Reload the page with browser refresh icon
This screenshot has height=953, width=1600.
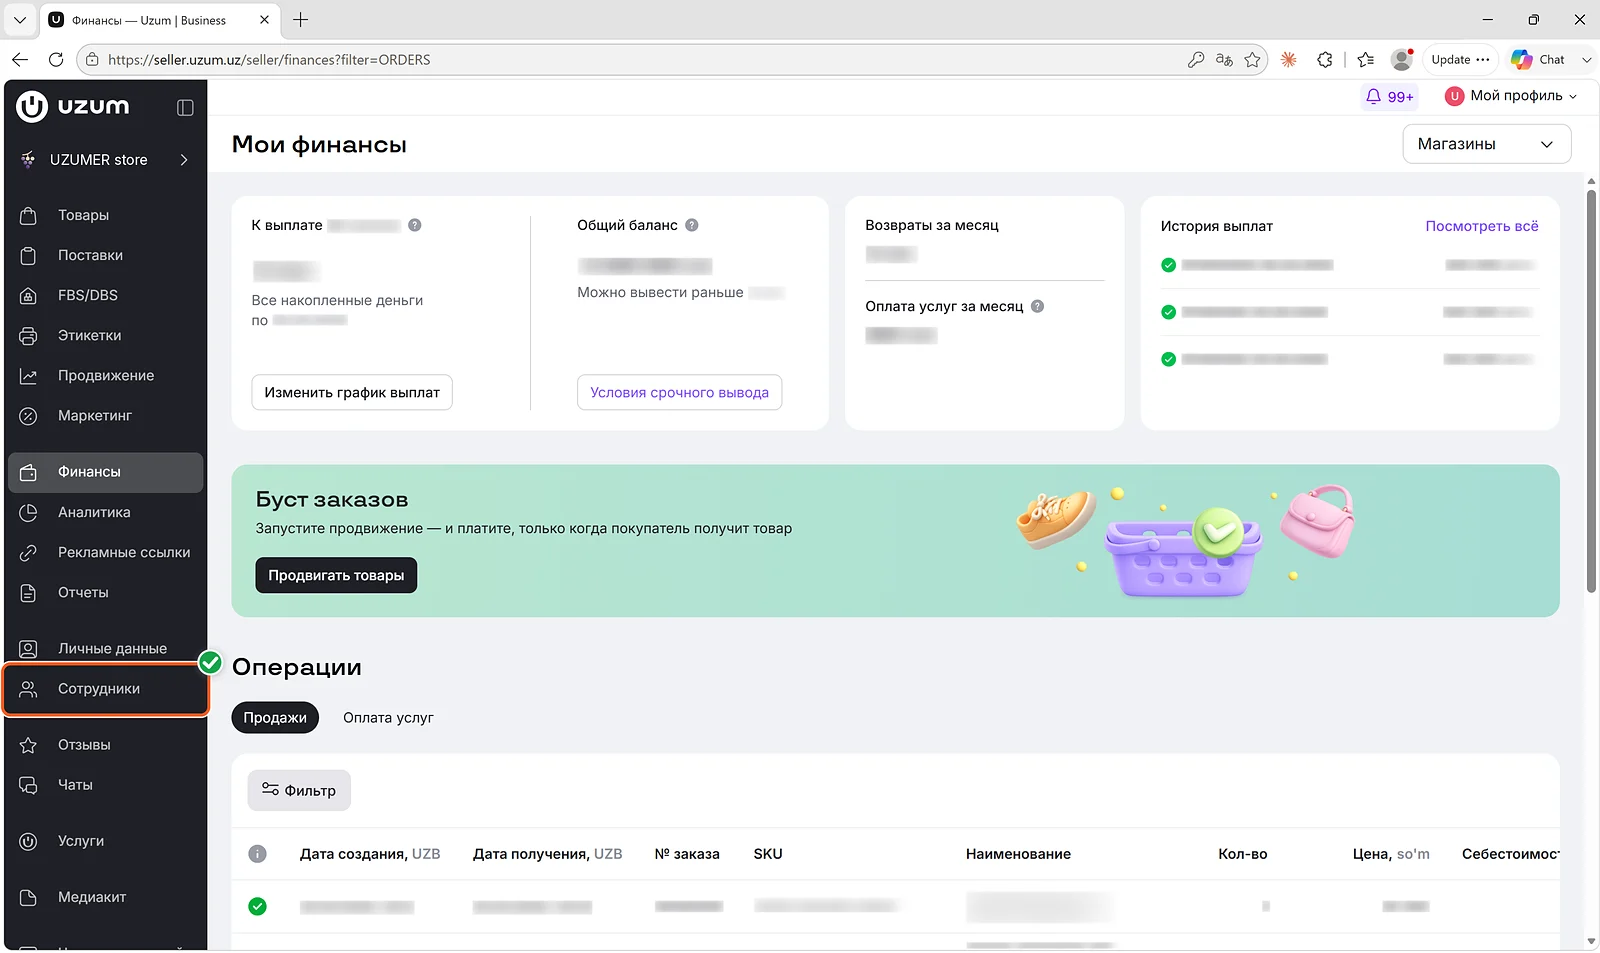pos(56,60)
